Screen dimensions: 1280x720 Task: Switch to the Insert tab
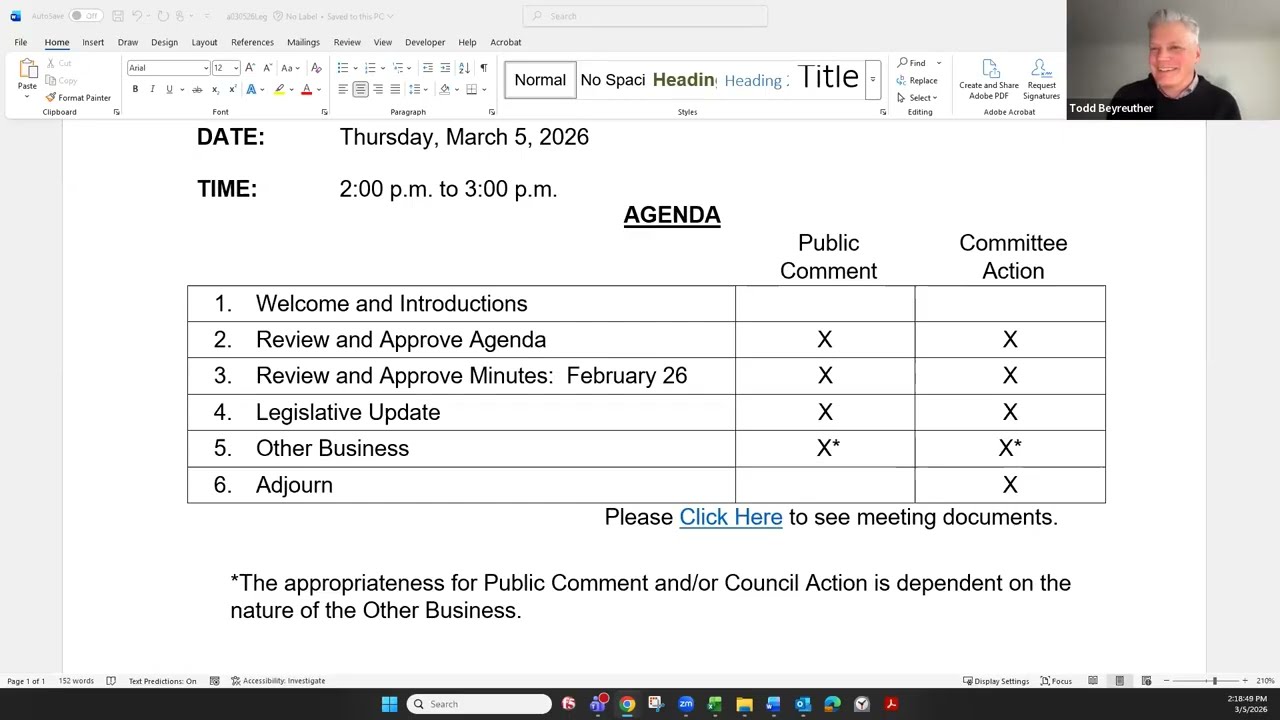93,42
